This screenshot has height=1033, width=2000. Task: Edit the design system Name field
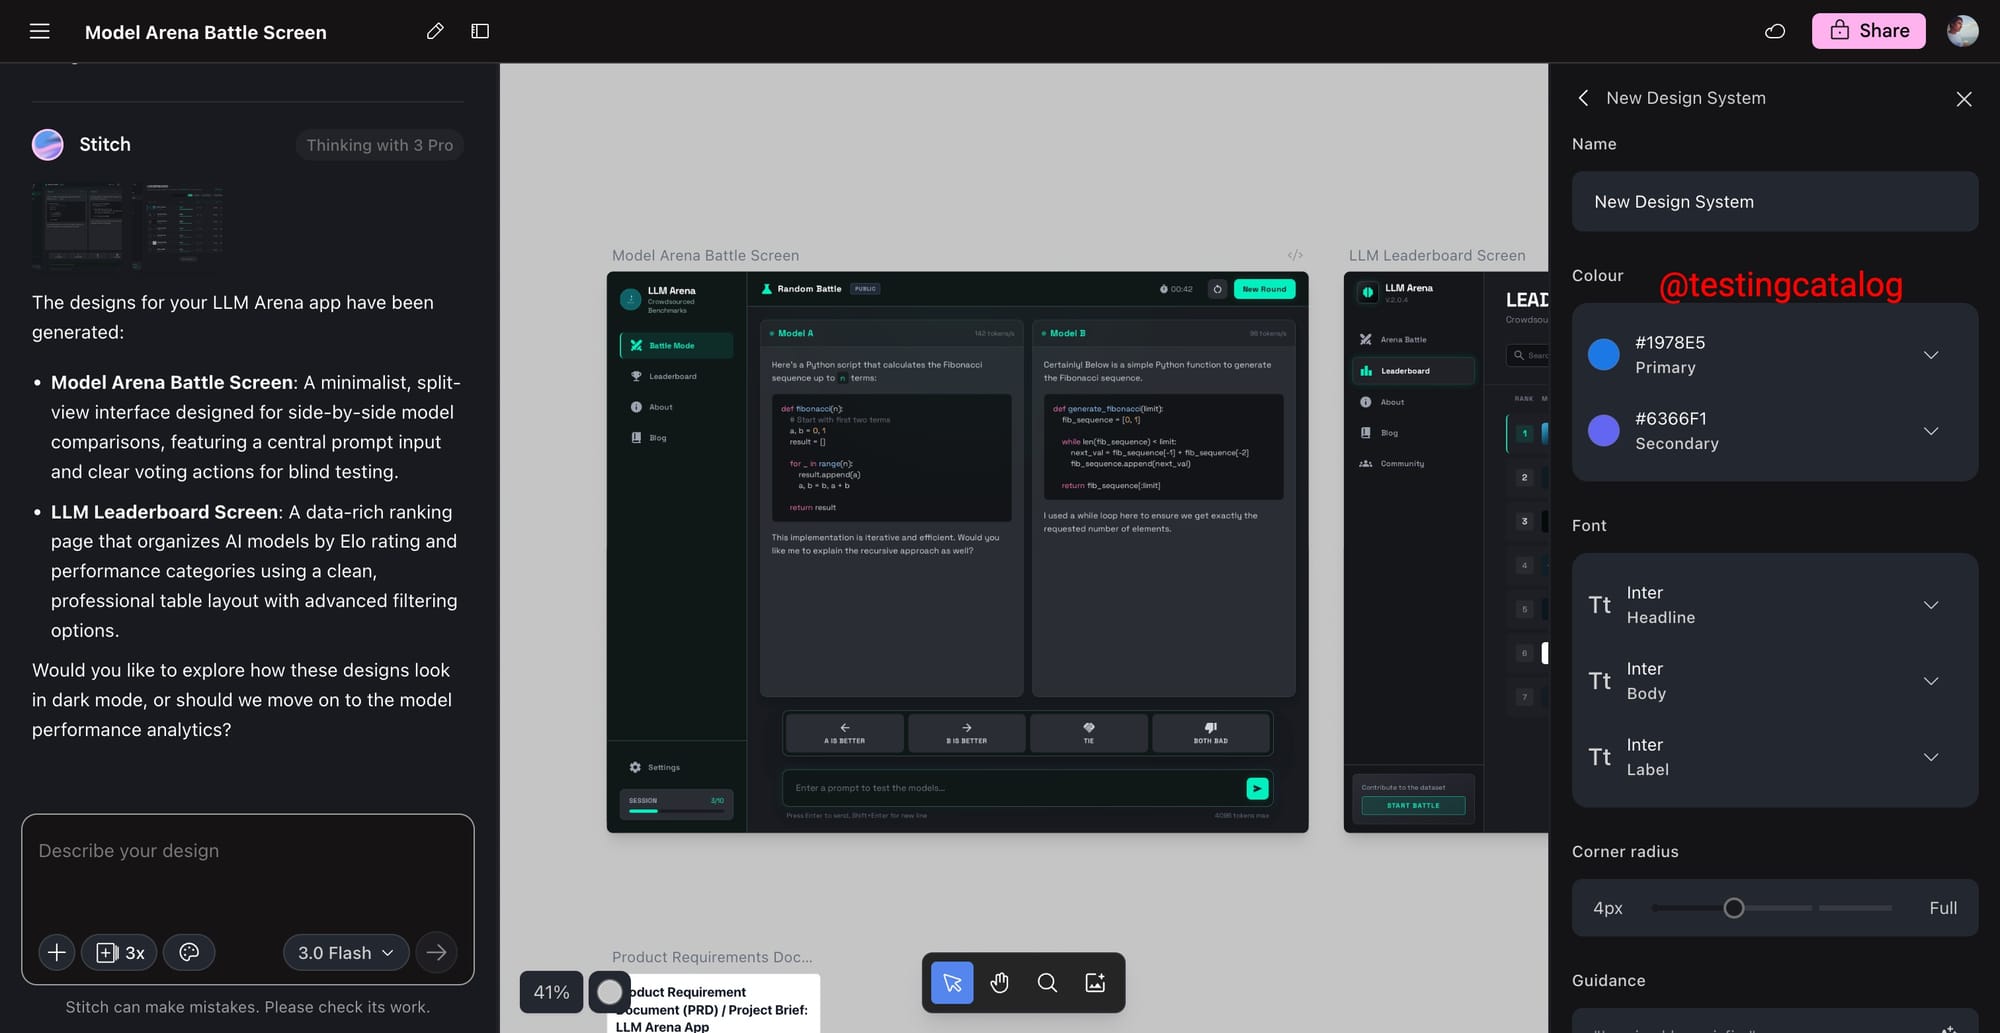tap(1775, 202)
